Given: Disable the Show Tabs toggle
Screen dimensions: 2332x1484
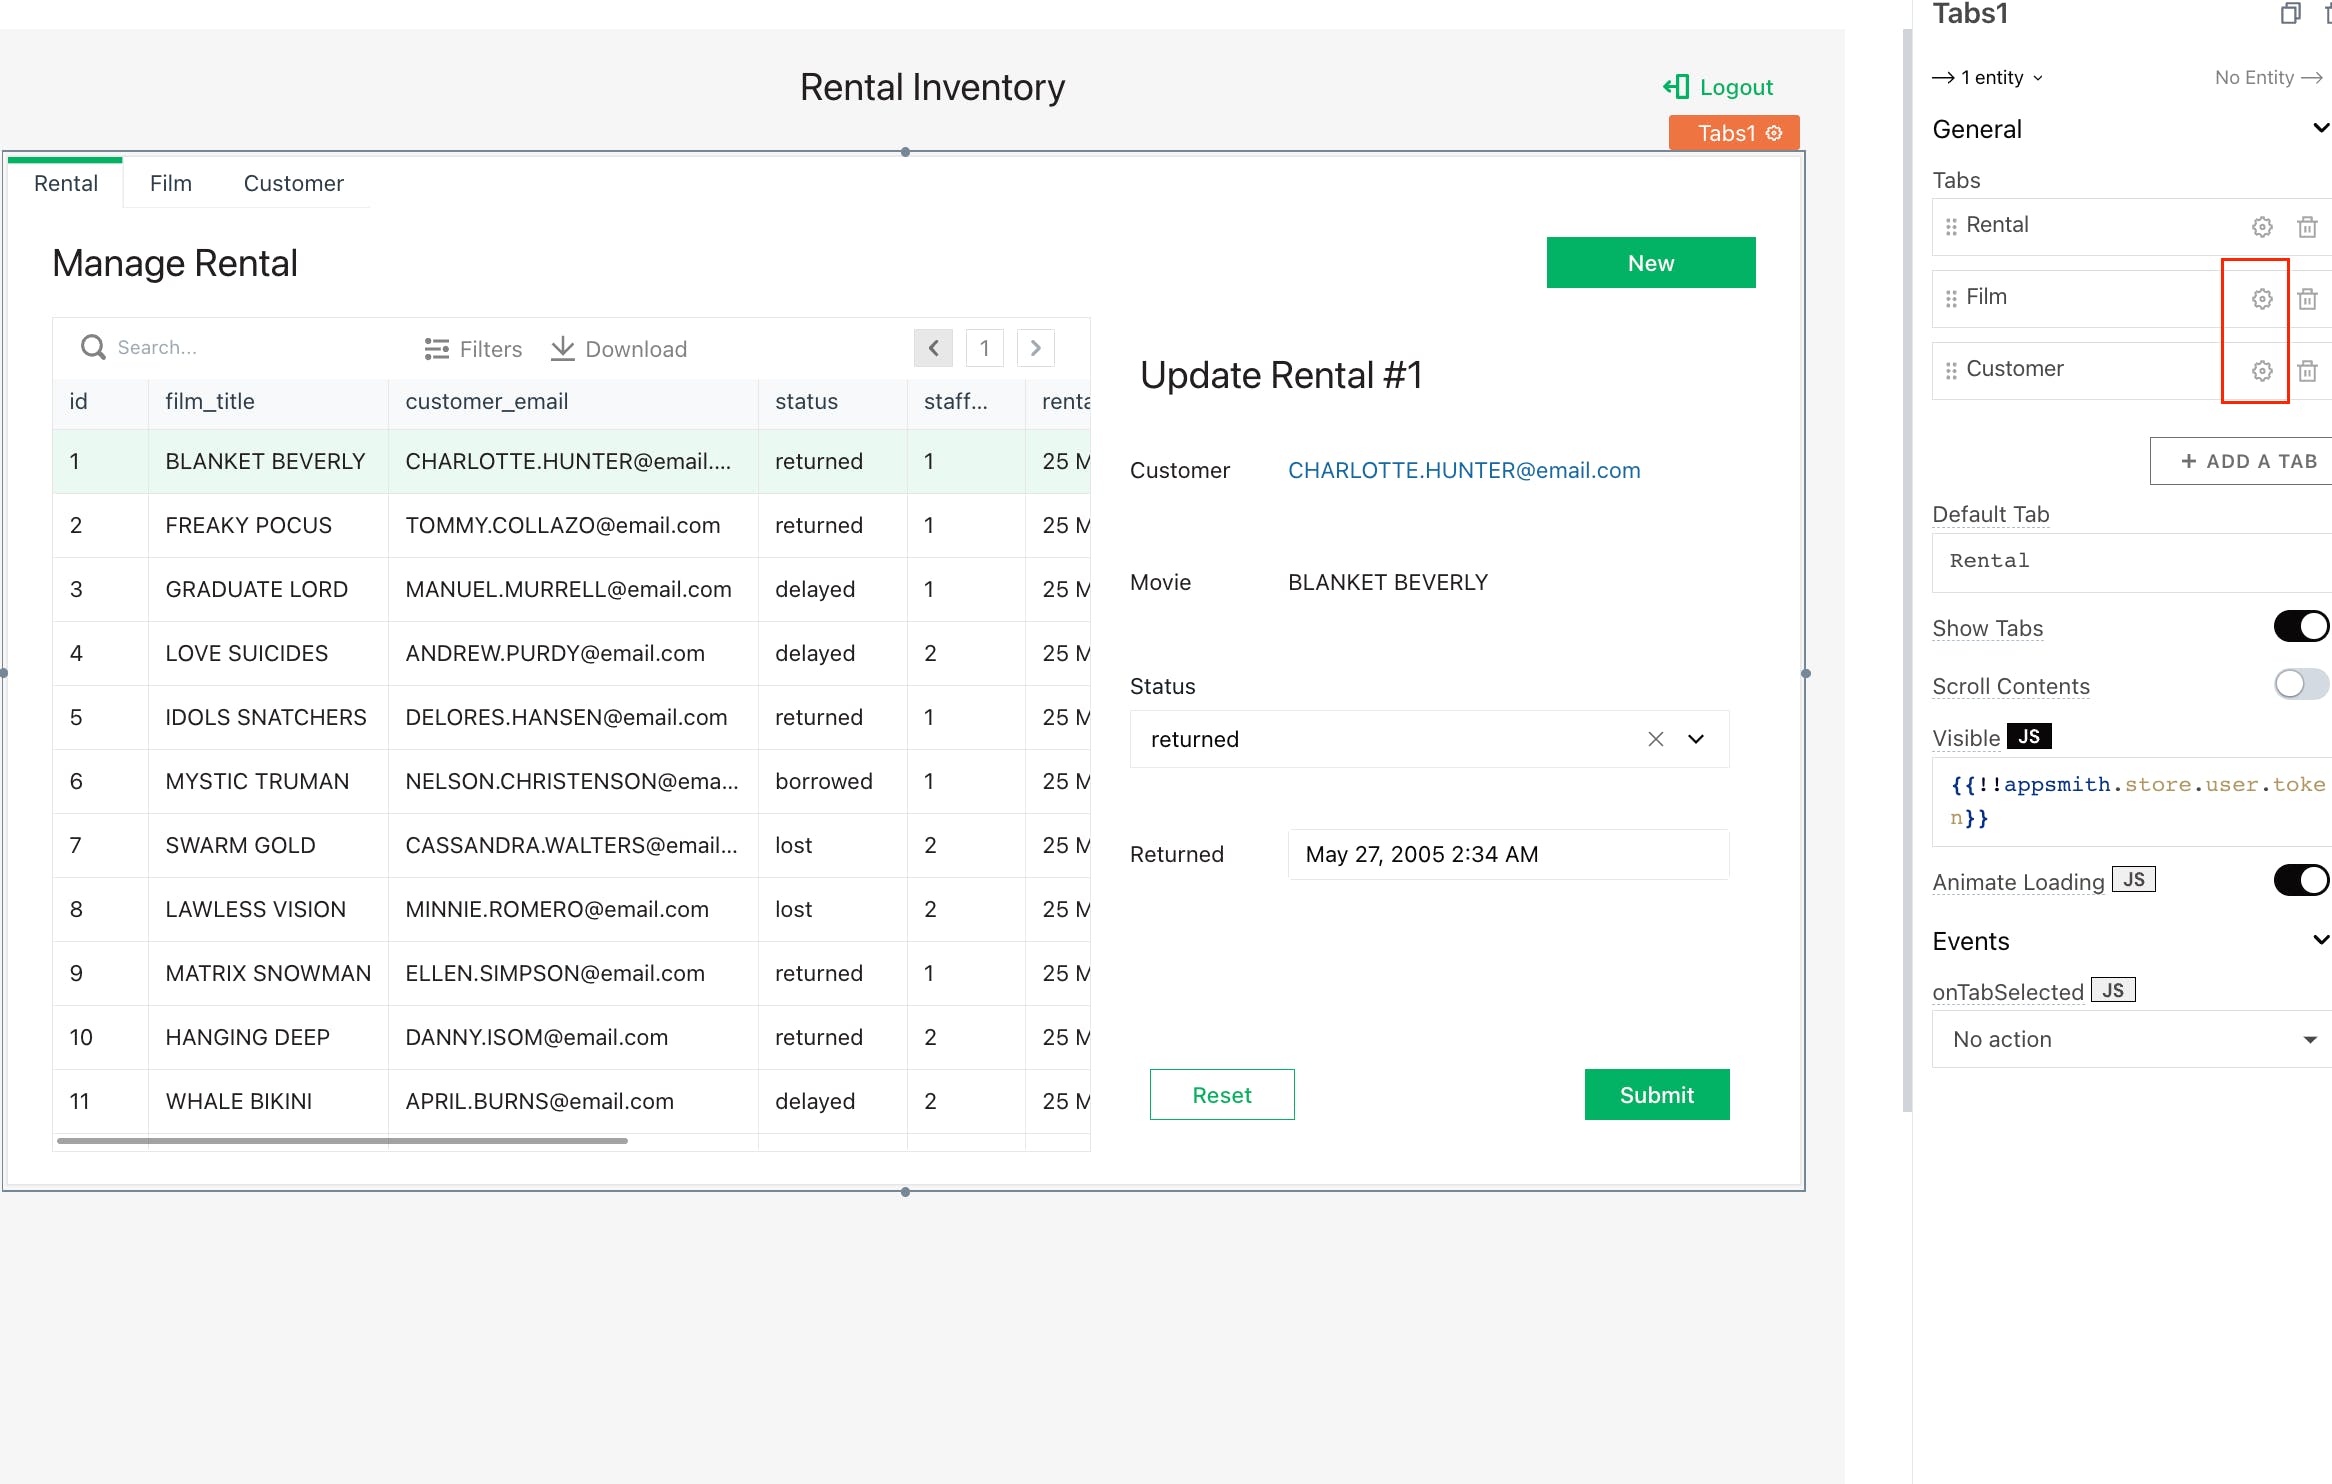Looking at the screenshot, I should click(x=2300, y=627).
